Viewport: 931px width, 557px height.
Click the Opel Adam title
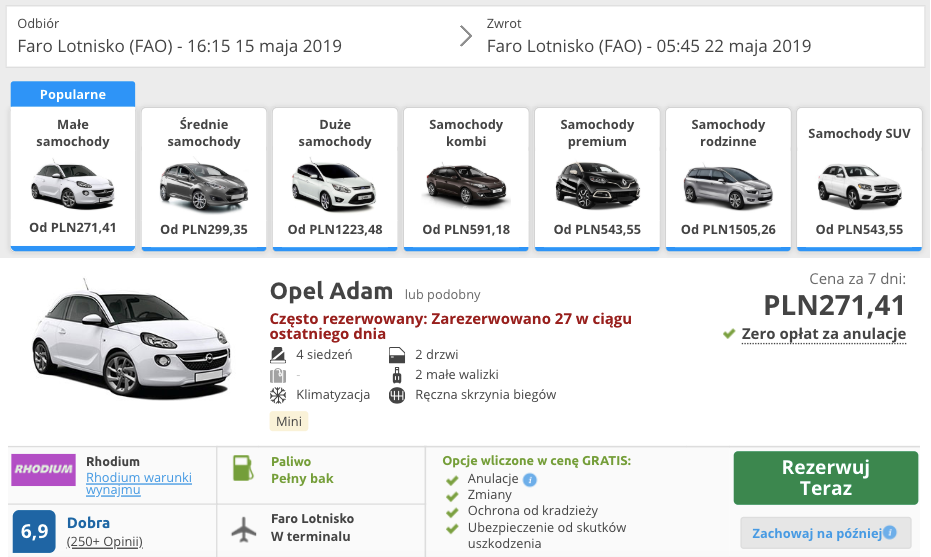coord(331,291)
